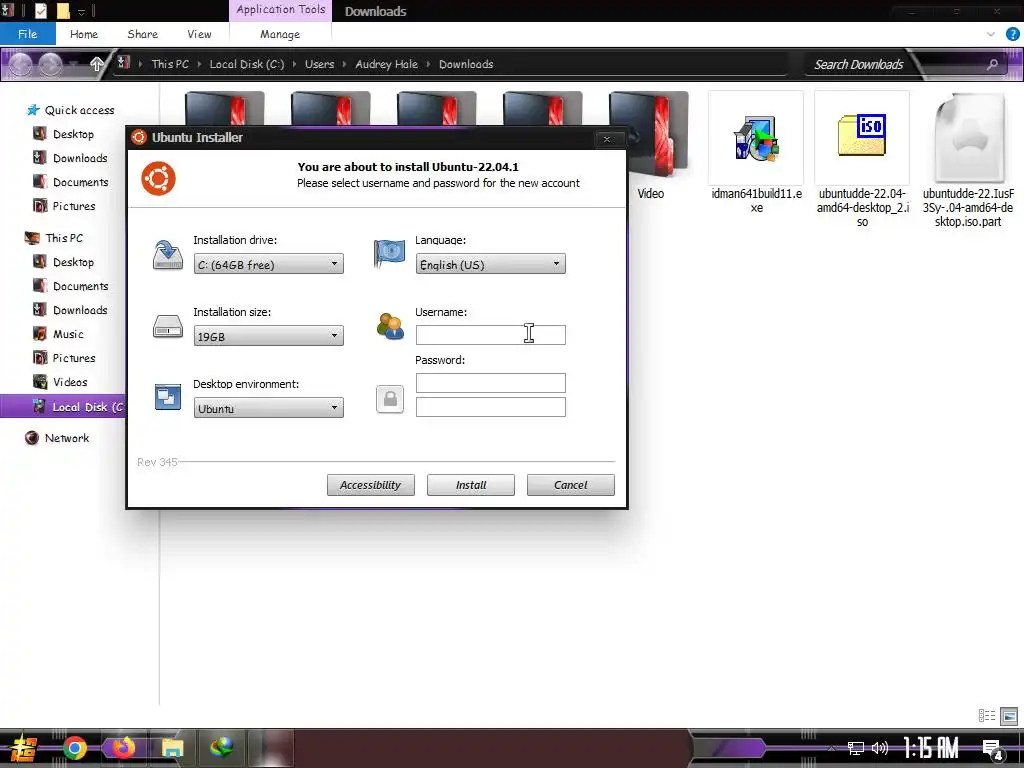Click This PC in the address bar

pyautogui.click(x=170, y=64)
